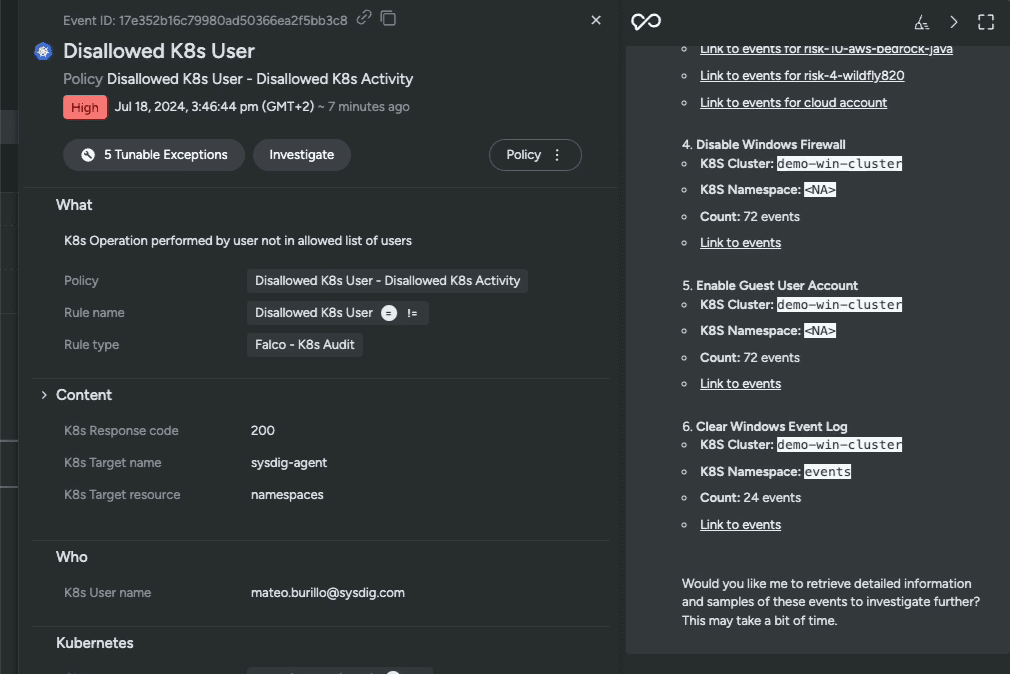Click the header policy name 'Disallowed K8s User - Disallowed K8s Activity'

click(260, 79)
